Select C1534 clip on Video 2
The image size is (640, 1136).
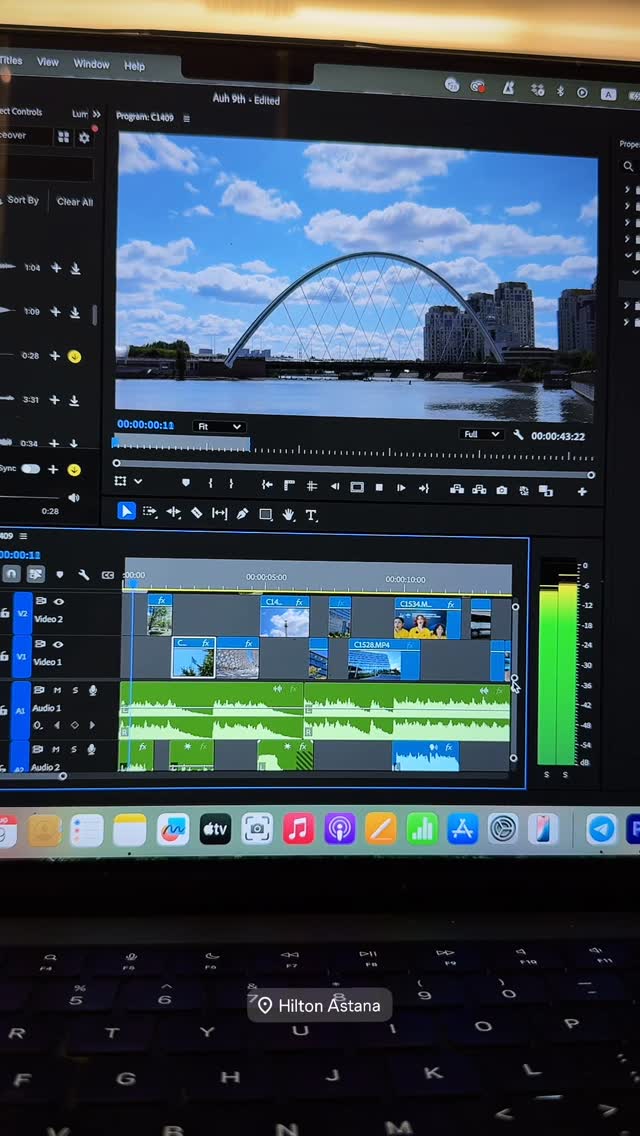tap(428, 618)
